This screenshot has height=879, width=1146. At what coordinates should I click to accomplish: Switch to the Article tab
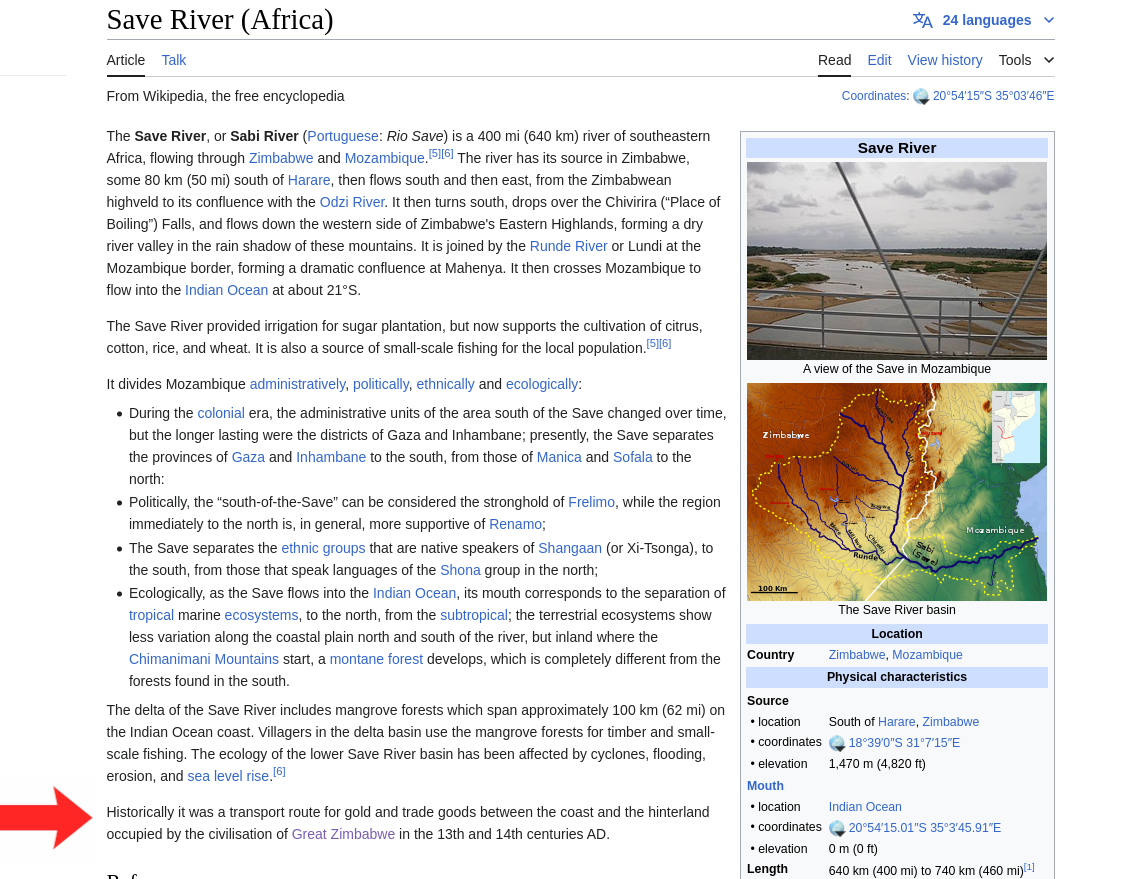pyautogui.click(x=126, y=60)
